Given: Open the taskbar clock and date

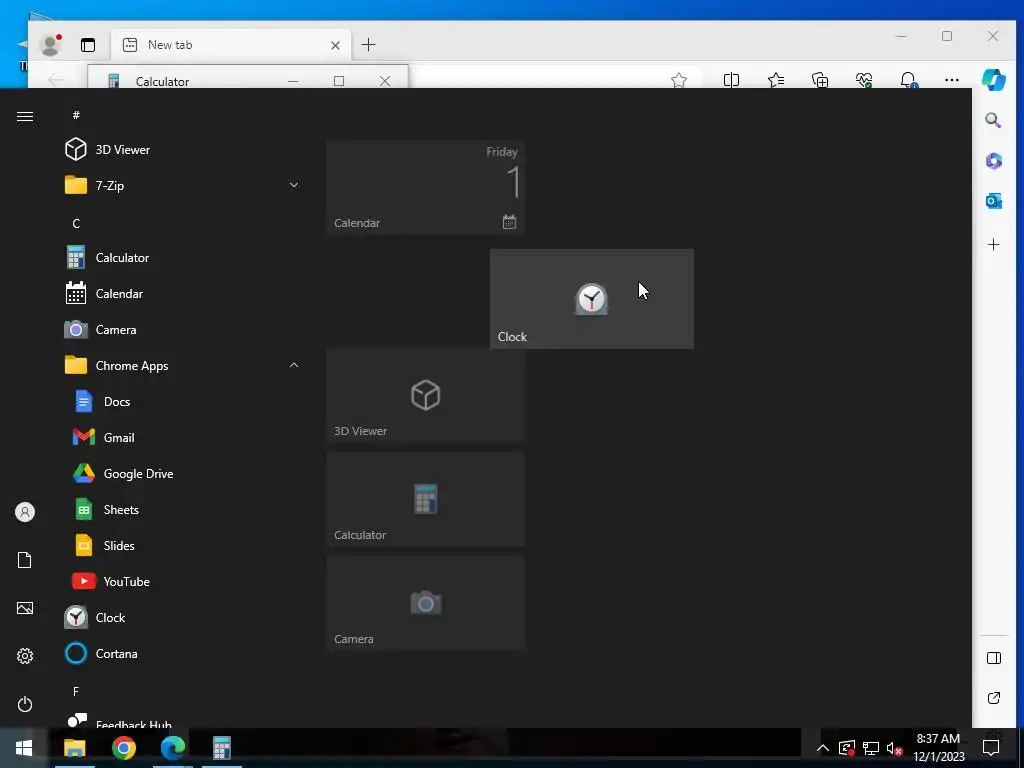Looking at the screenshot, I should [x=938, y=748].
